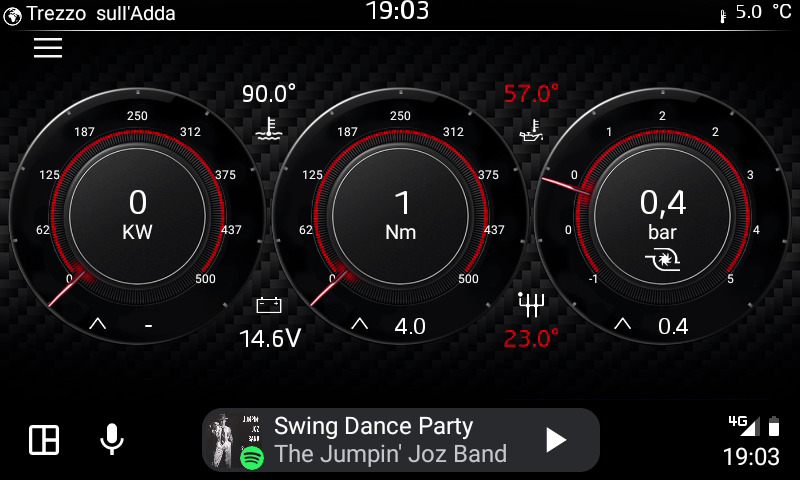Select the boost pressure gauge
The height and width of the screenshot is (480, 800).
click(x=663, y=216)
